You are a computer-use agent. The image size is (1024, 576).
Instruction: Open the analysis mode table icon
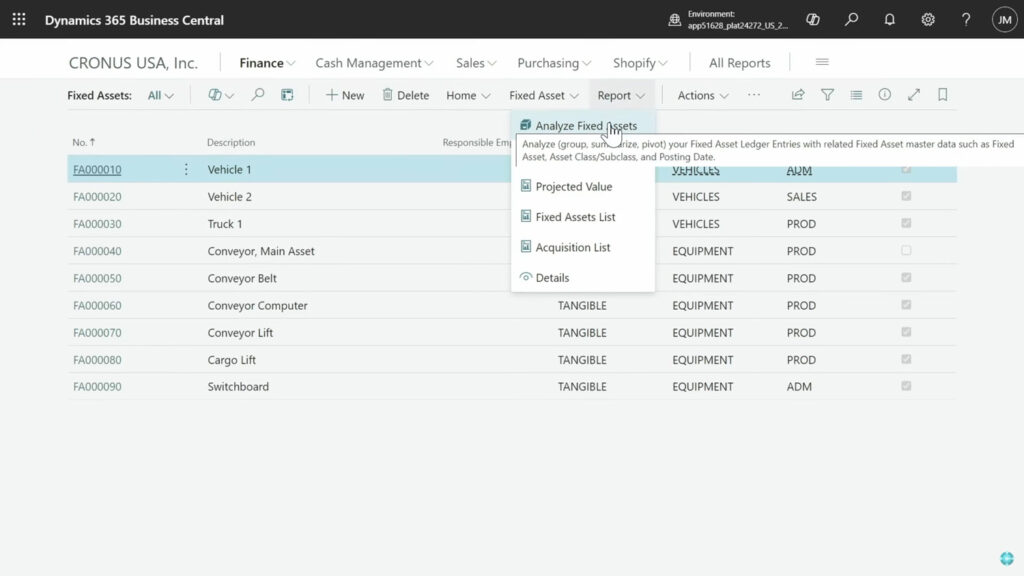[287, 95]
